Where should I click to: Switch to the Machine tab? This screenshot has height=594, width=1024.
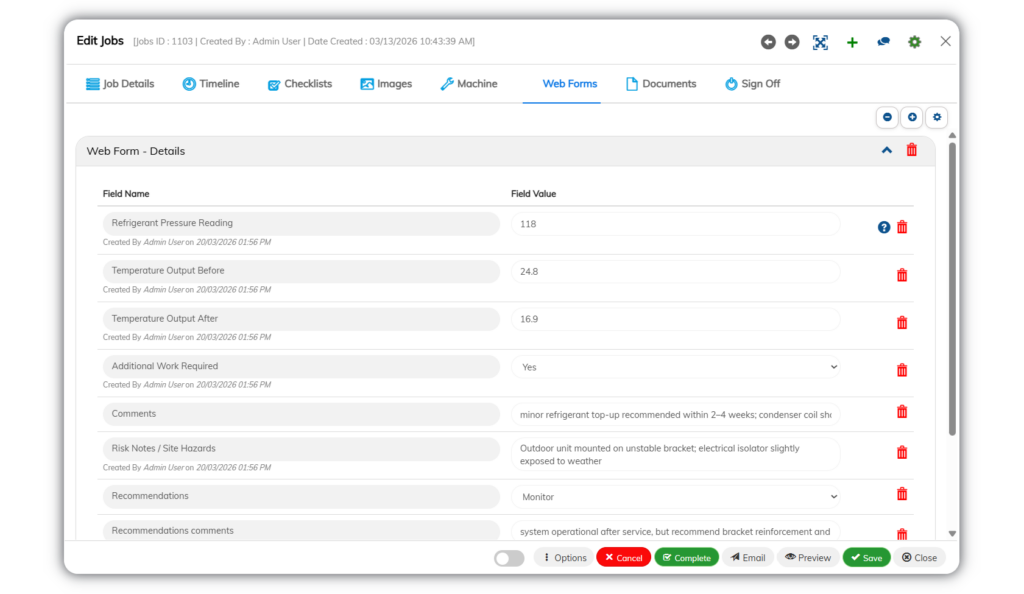pos(469,84)
